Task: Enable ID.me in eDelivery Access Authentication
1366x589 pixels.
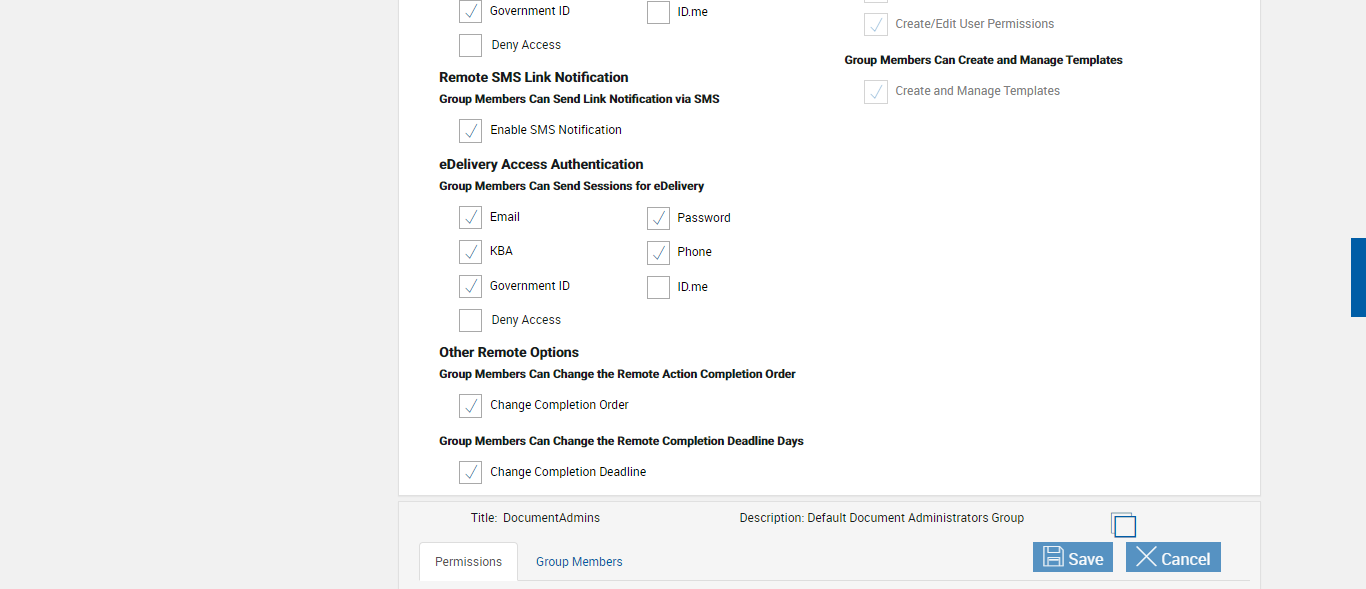Action: [658, 288]
